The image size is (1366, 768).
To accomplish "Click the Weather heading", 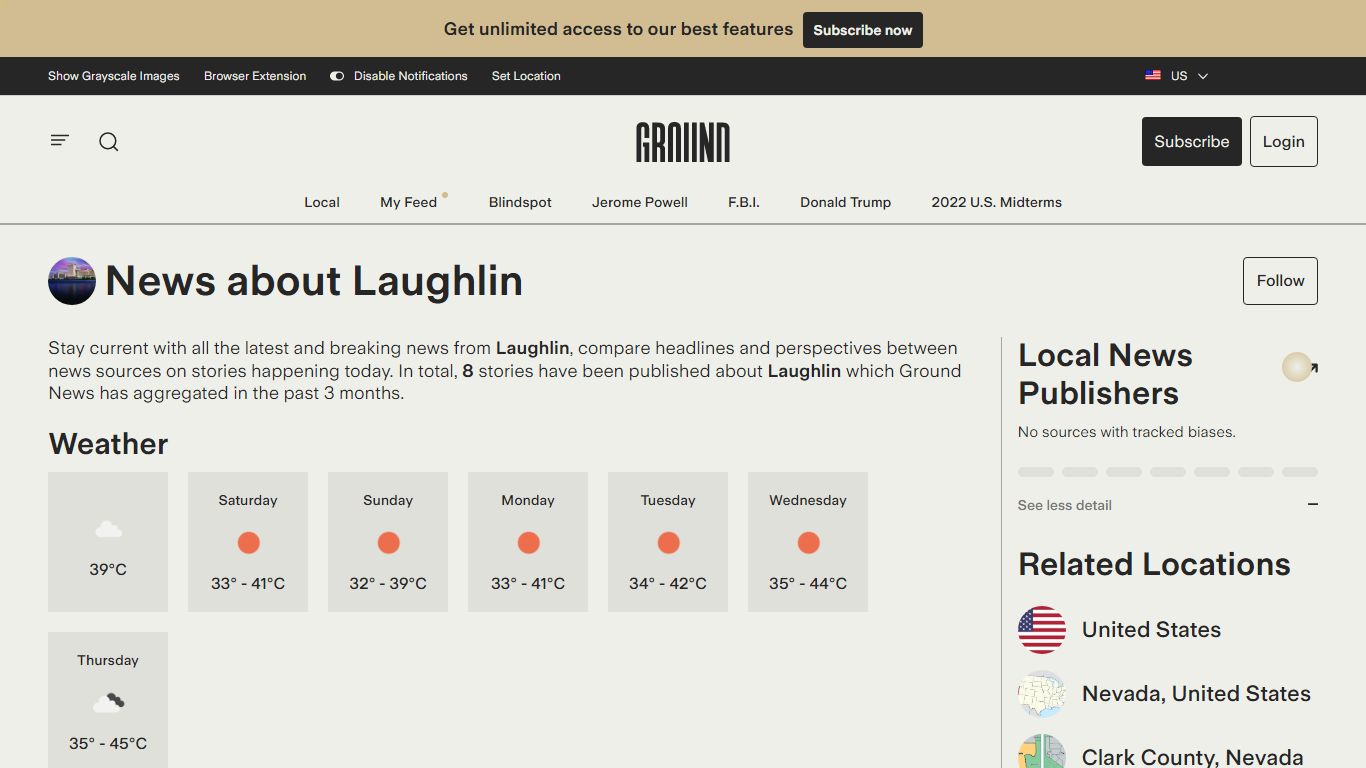I will point(108,444).
